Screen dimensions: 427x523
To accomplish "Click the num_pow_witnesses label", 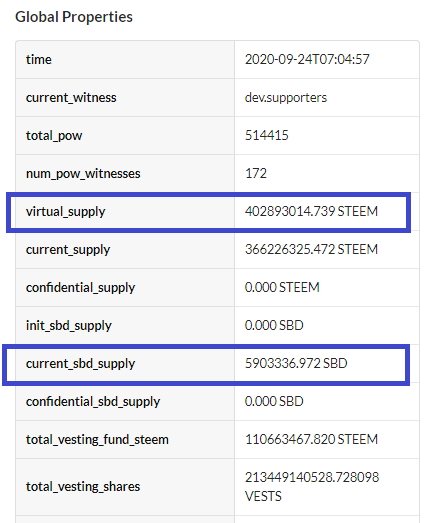I will (83, 174).
